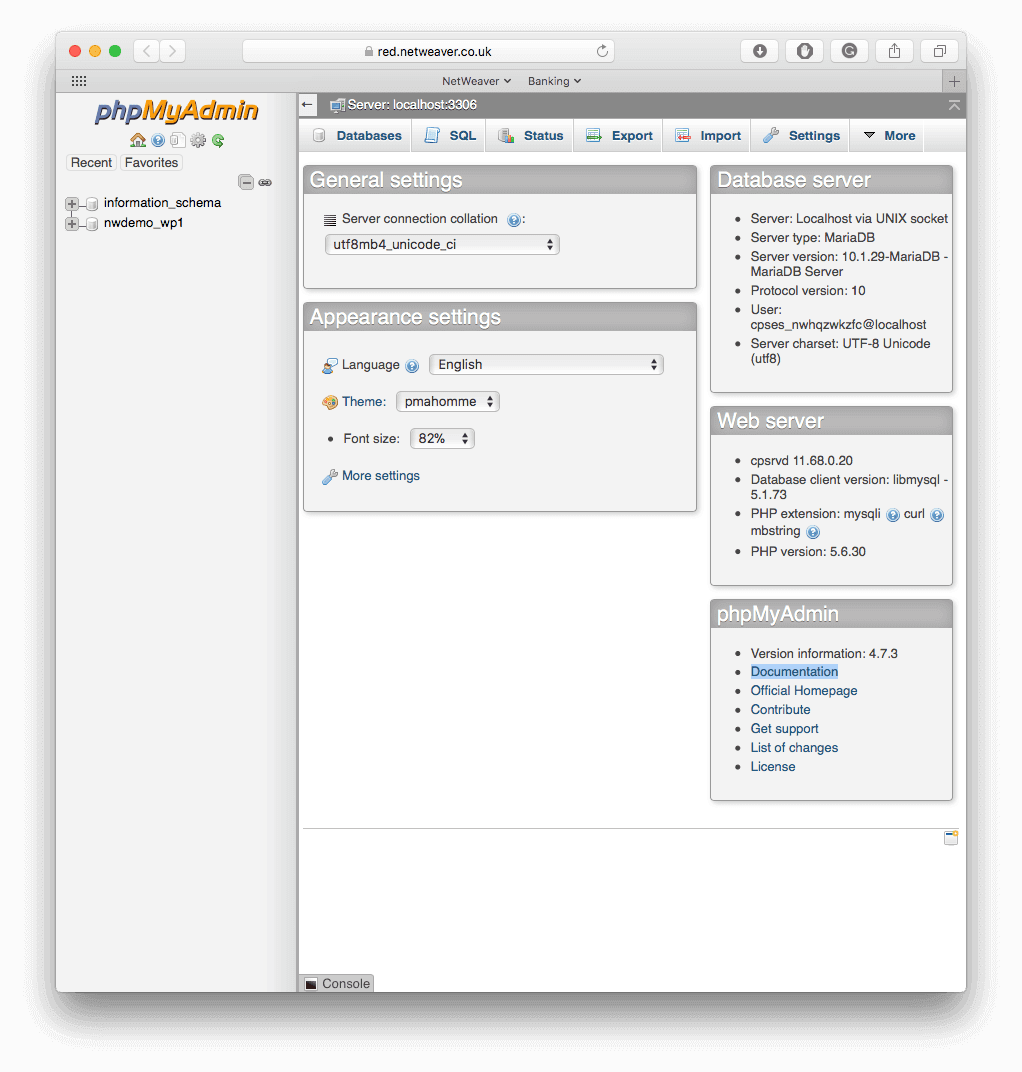Open Safari downloads icon
1022x1072 pixels.
[x=759, y=51]
